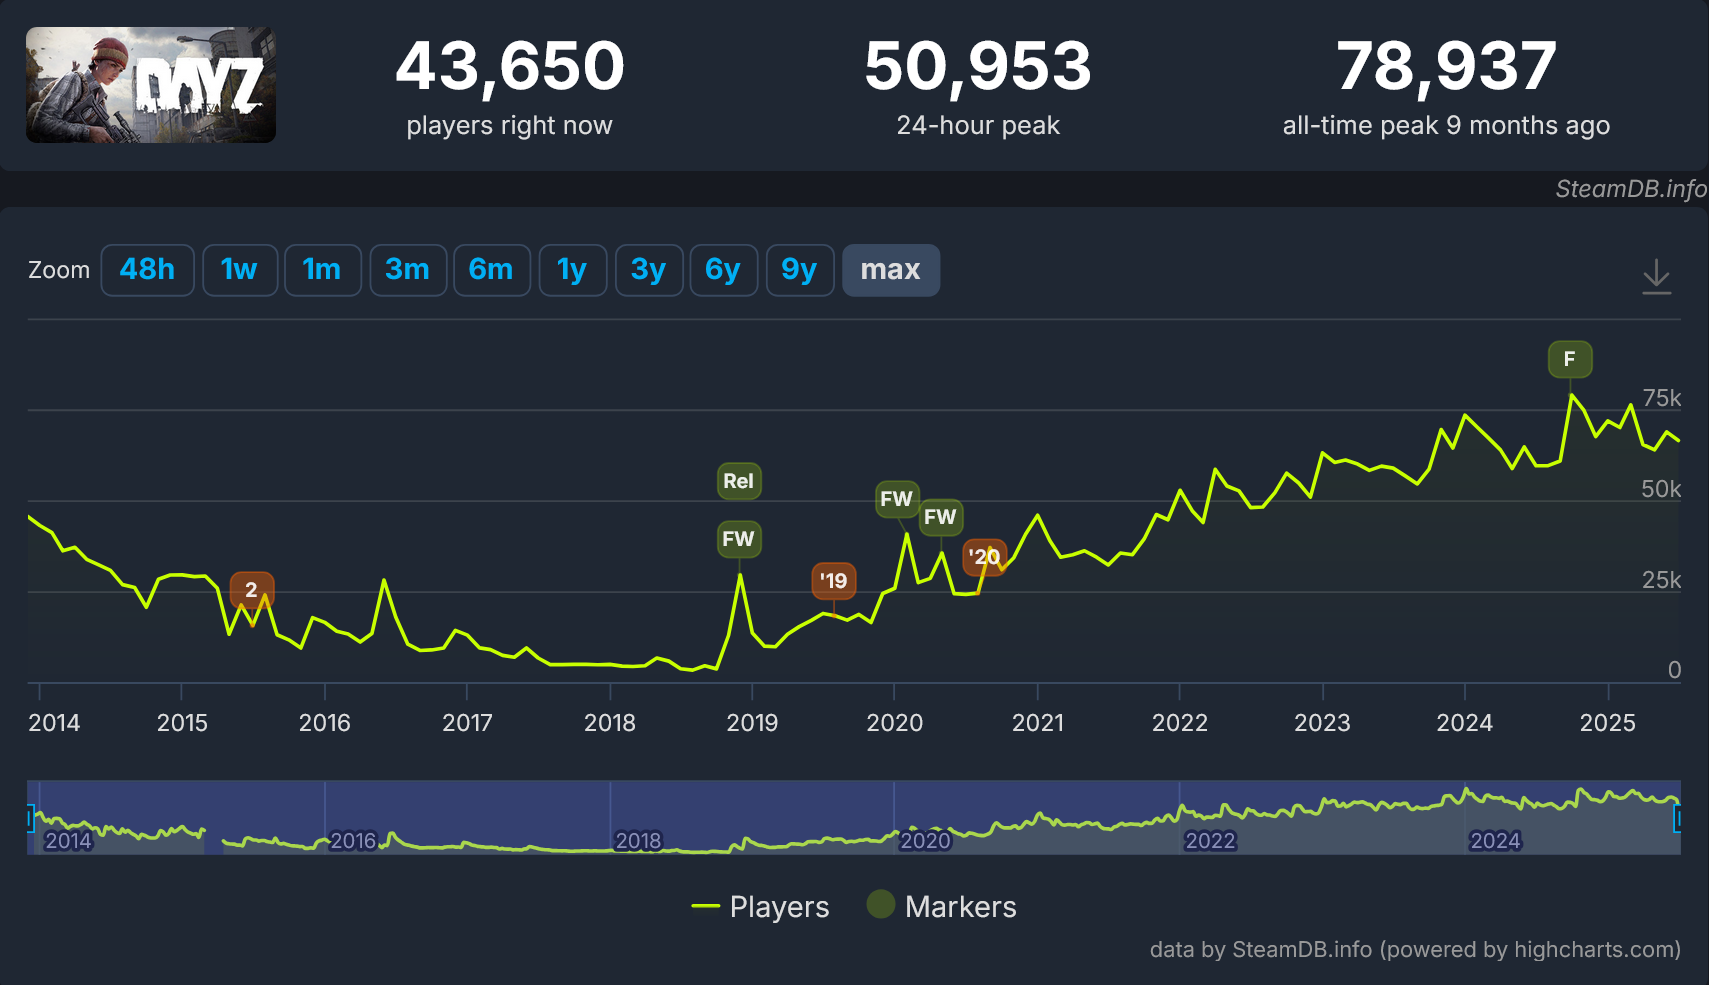Click the 2021 x-axis label
The height and width of the screenshot is (985, 1709).
pos(1038,723)
